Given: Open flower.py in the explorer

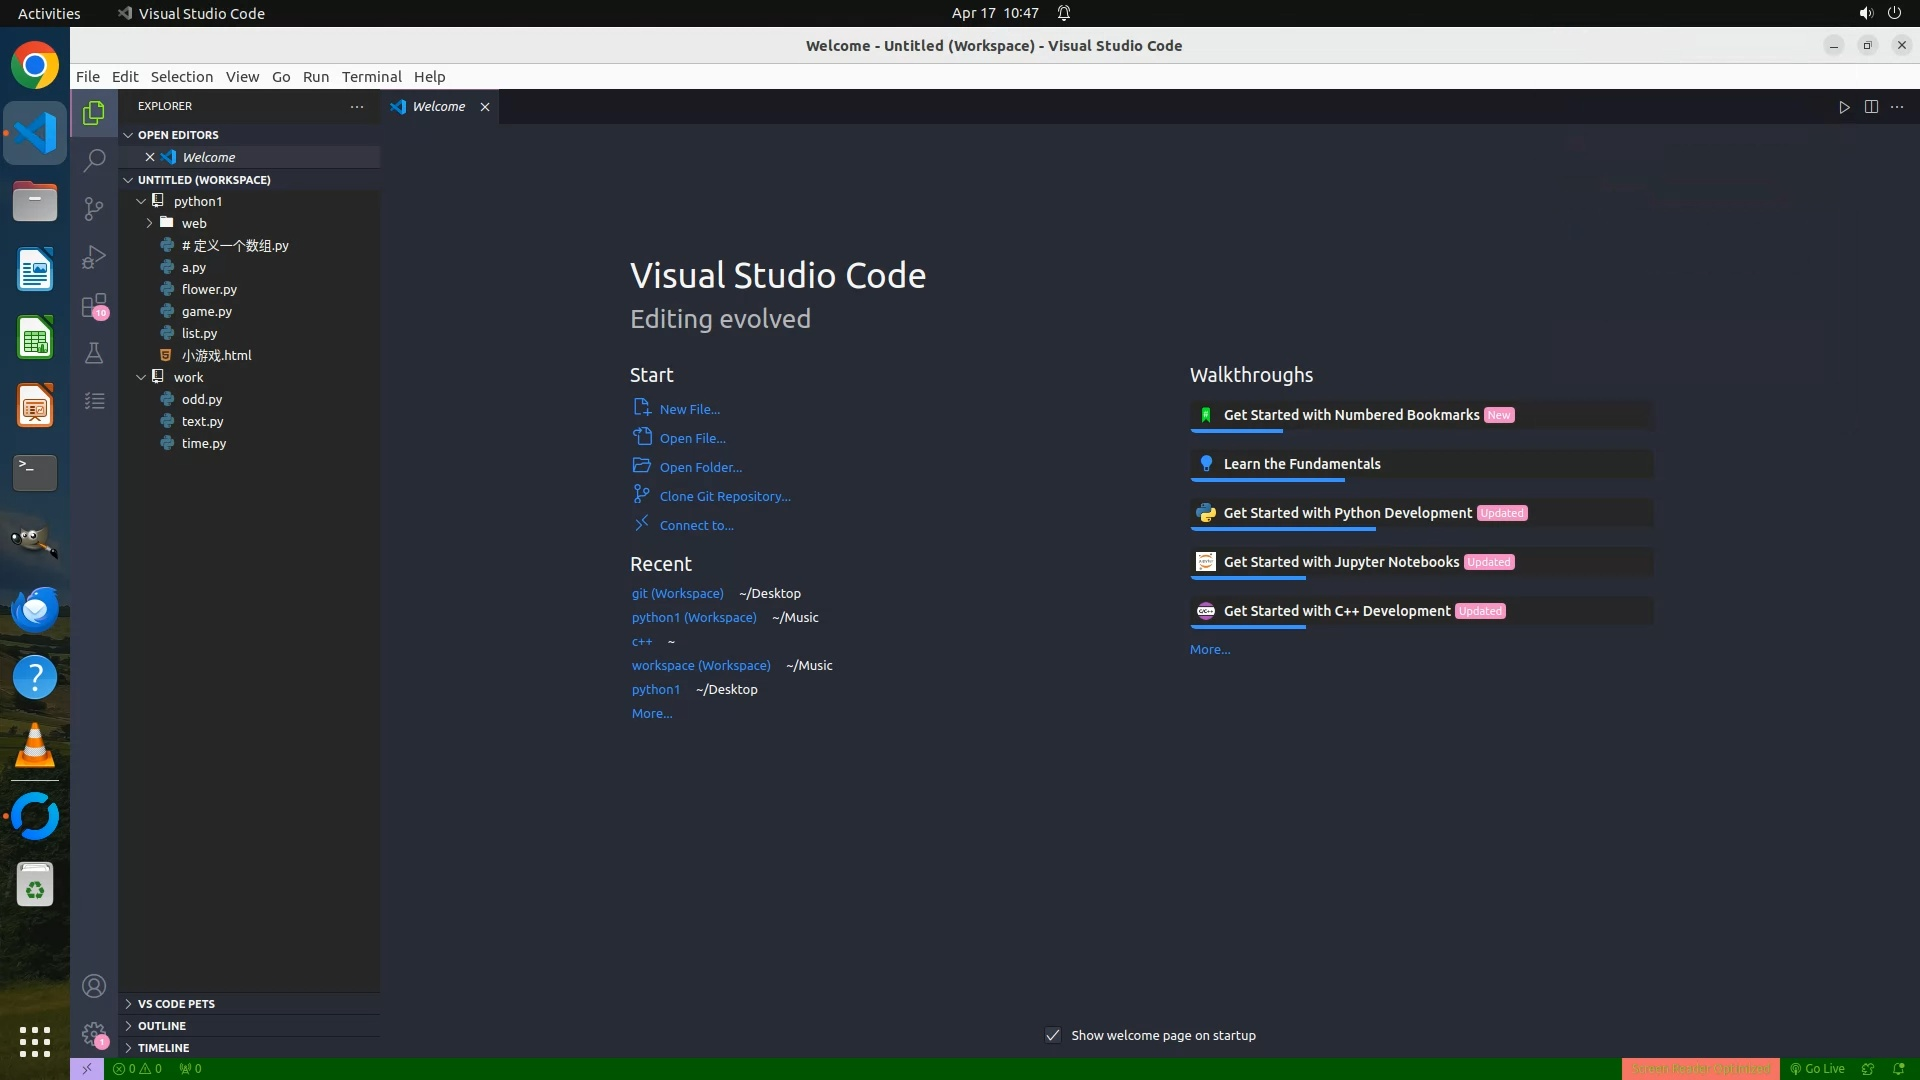Looking at the screenshot, I should (209, 289).
